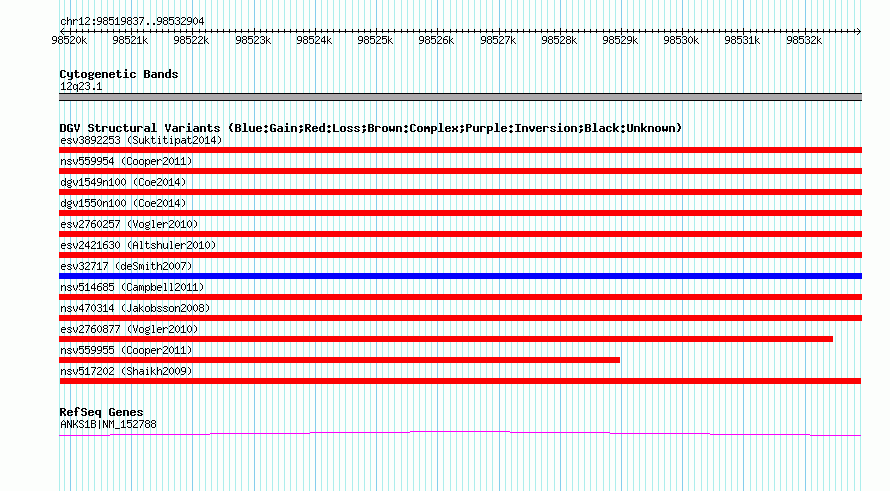Viewport: 890px width, 491px height.
Task: Click the magenta ANKS1B gene track line
Action: pos(460,434)
